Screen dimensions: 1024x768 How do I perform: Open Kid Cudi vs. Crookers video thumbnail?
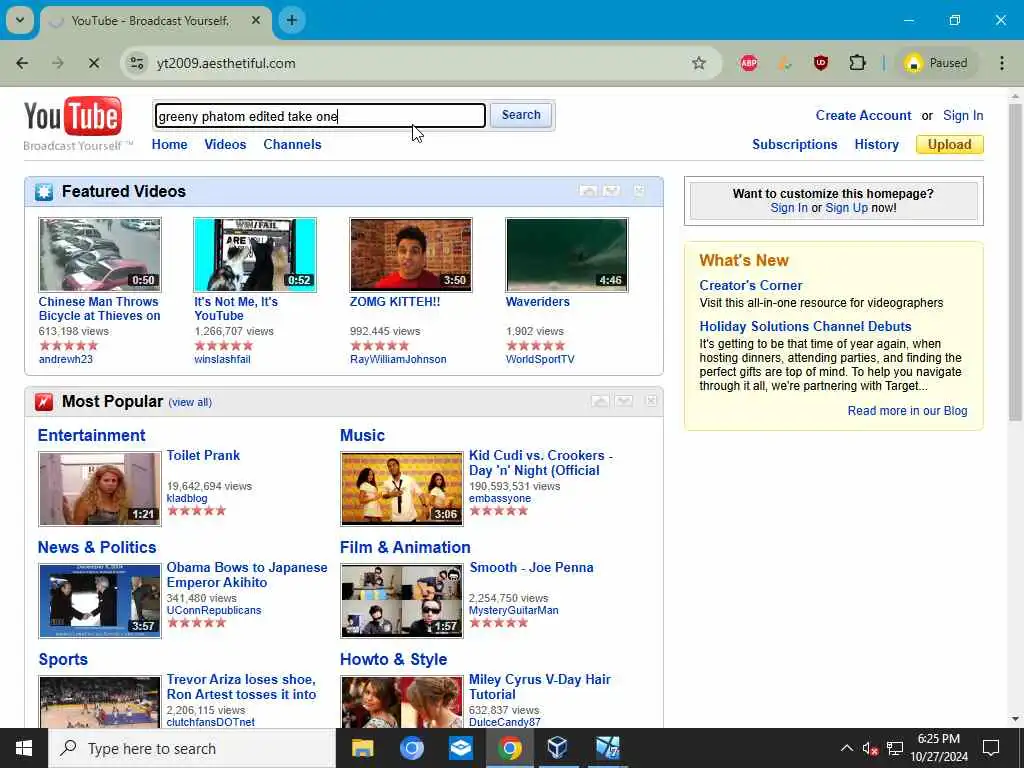point(402,488)
